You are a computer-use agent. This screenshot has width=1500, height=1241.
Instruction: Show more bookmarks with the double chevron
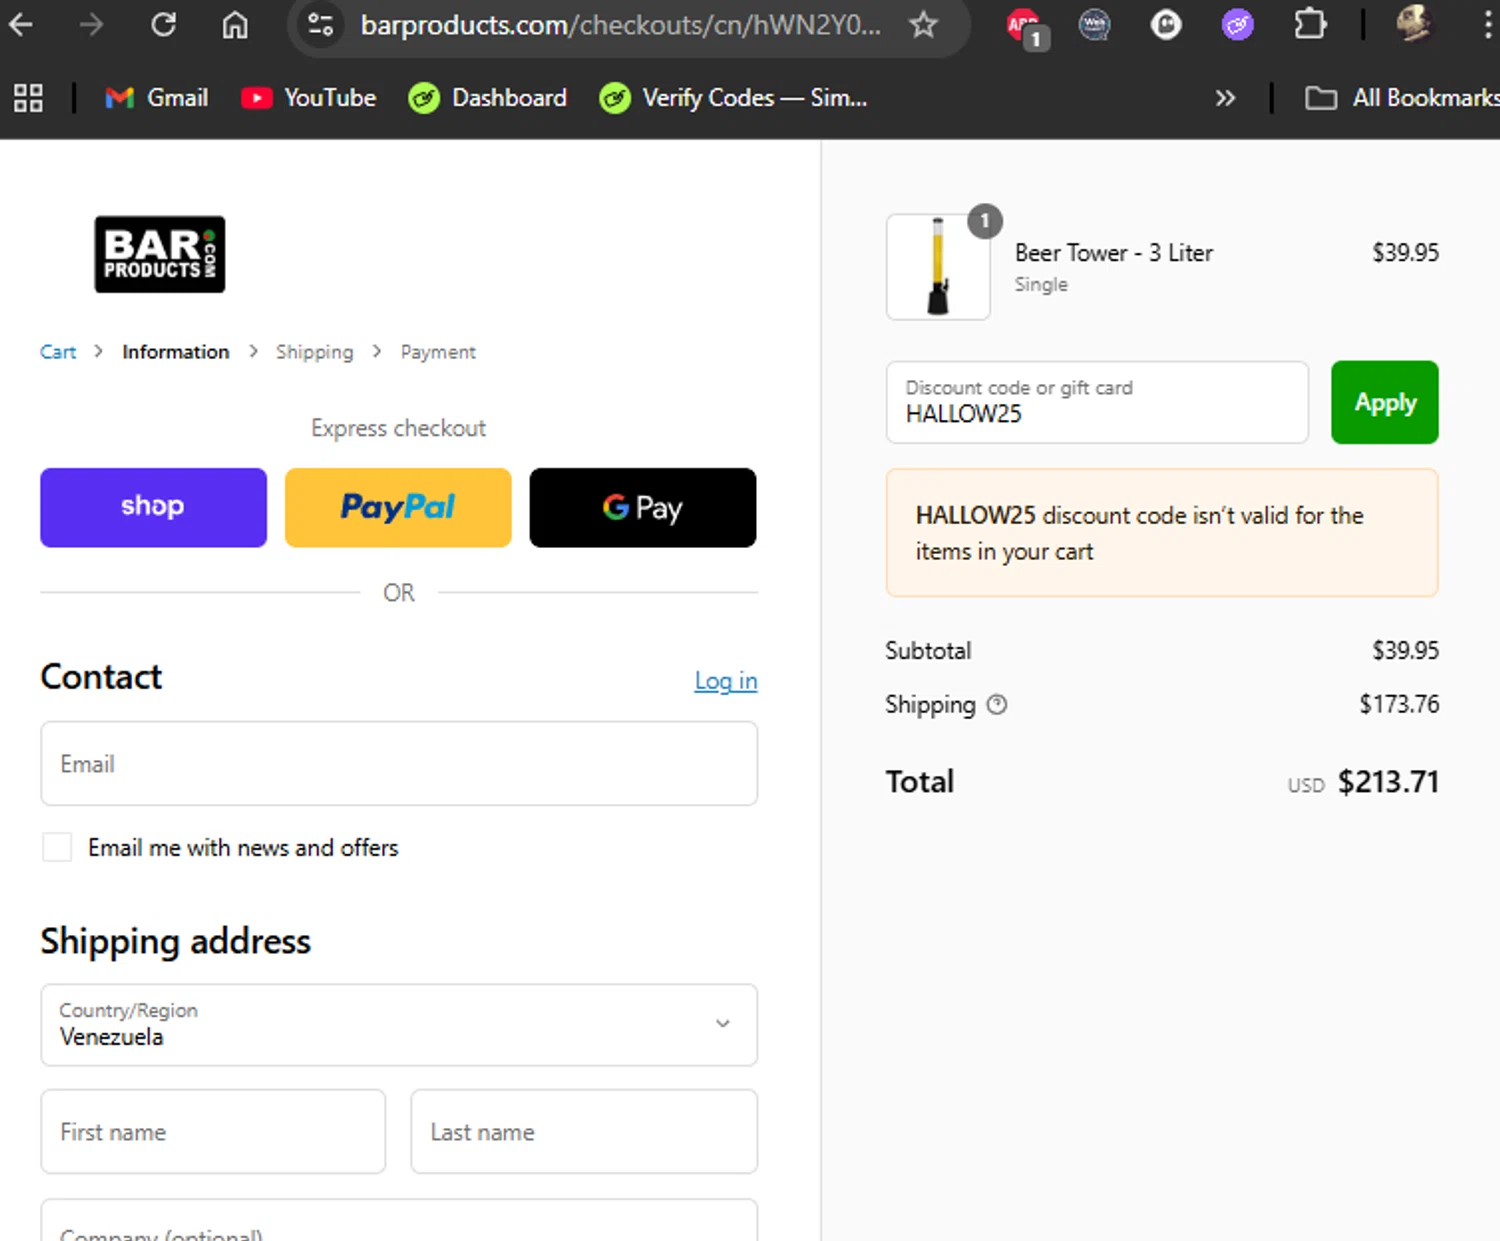click(x=1225, y=98)
